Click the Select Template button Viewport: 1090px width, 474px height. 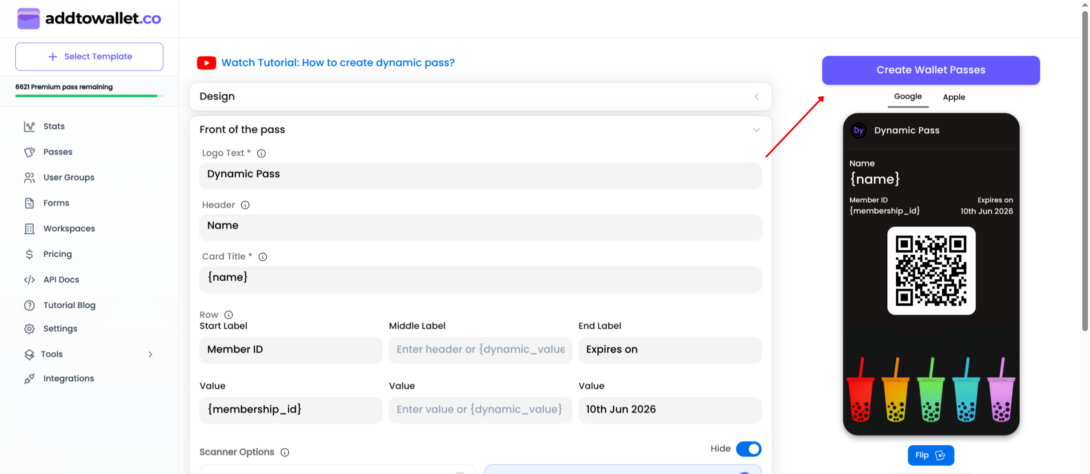[x=89, y=56]
